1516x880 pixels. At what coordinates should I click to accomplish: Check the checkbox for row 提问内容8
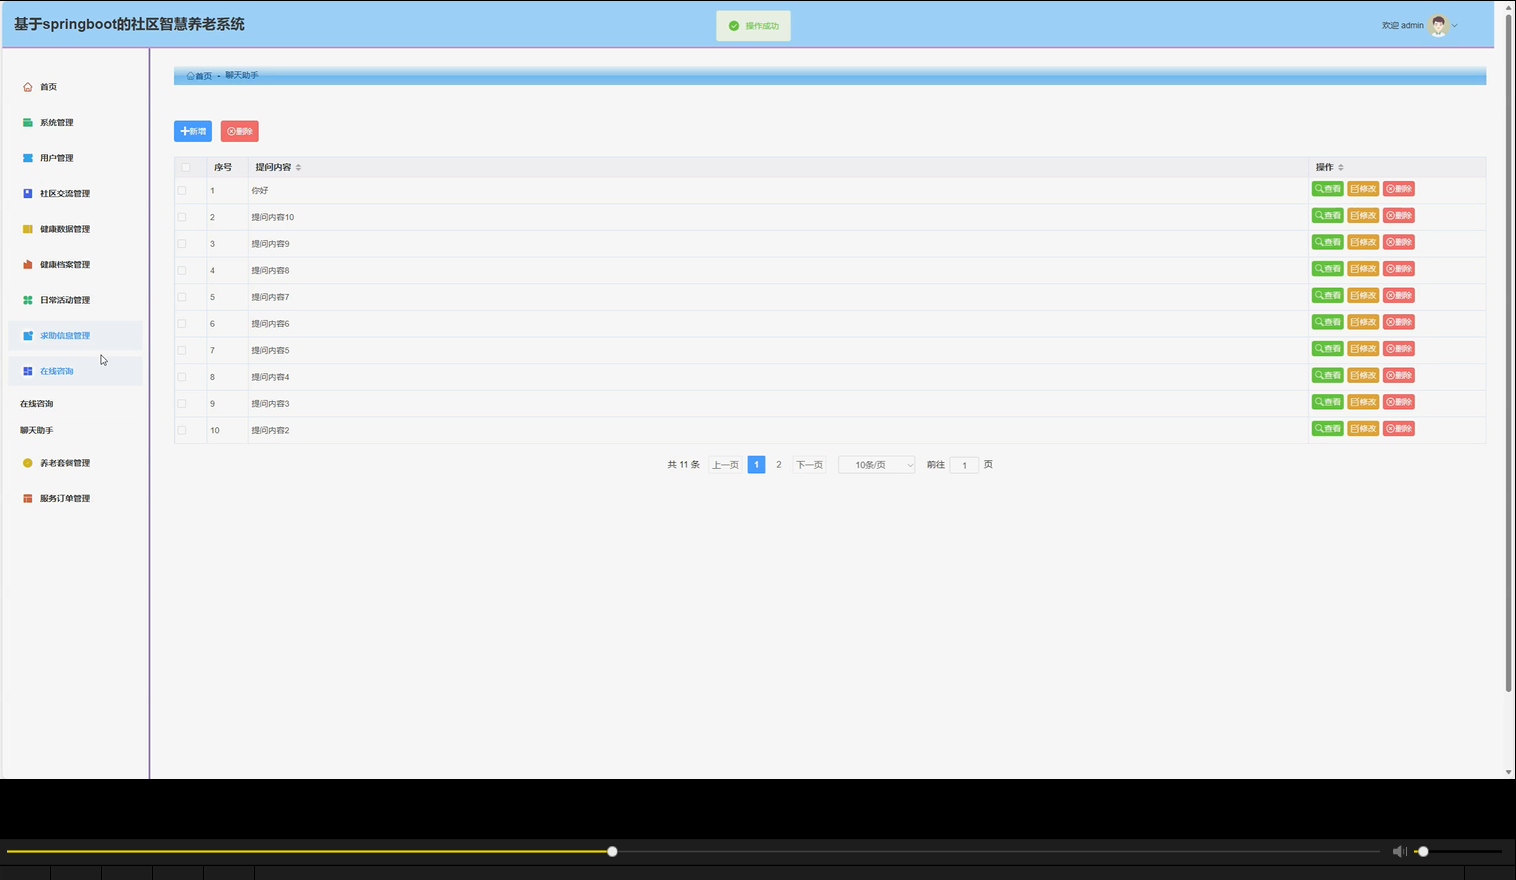[x=182, y=270]
